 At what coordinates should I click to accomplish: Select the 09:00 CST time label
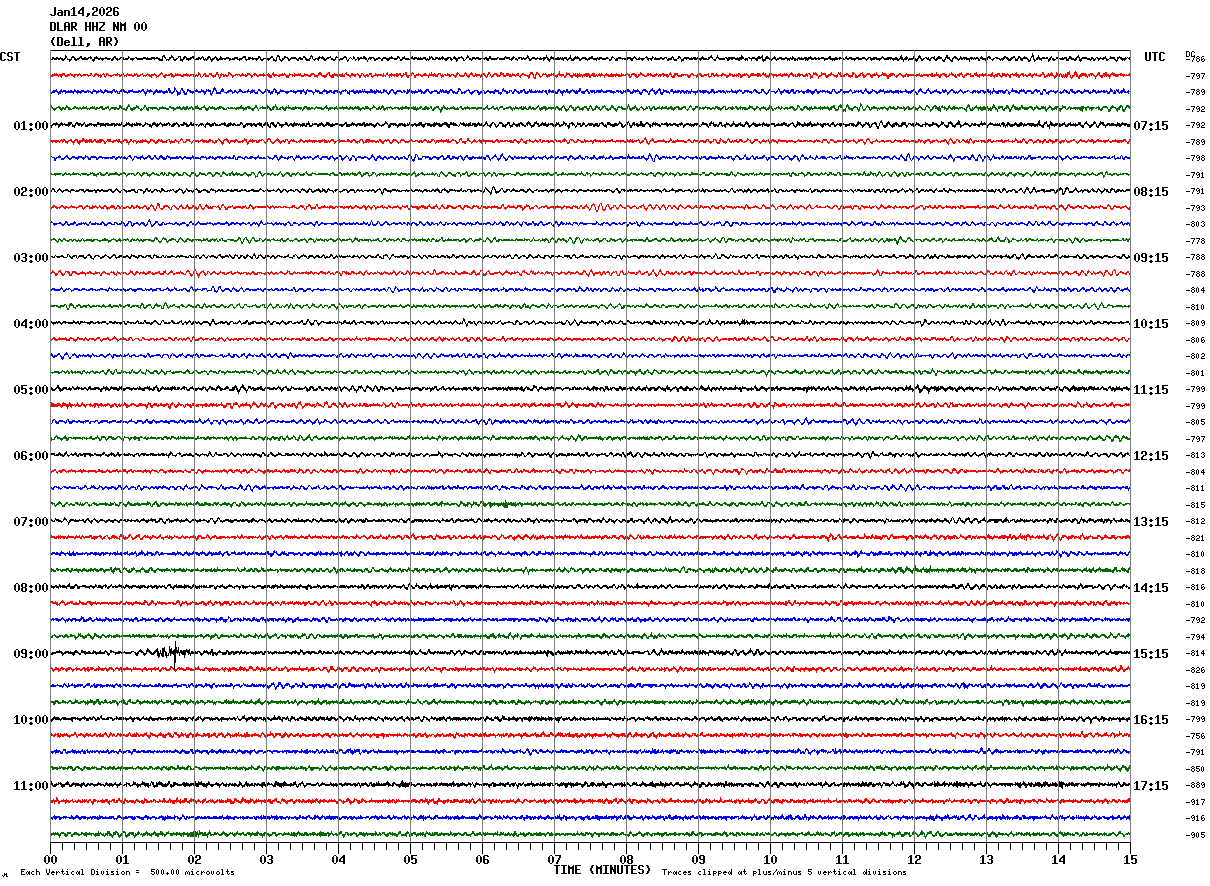(x=31, y=654)
